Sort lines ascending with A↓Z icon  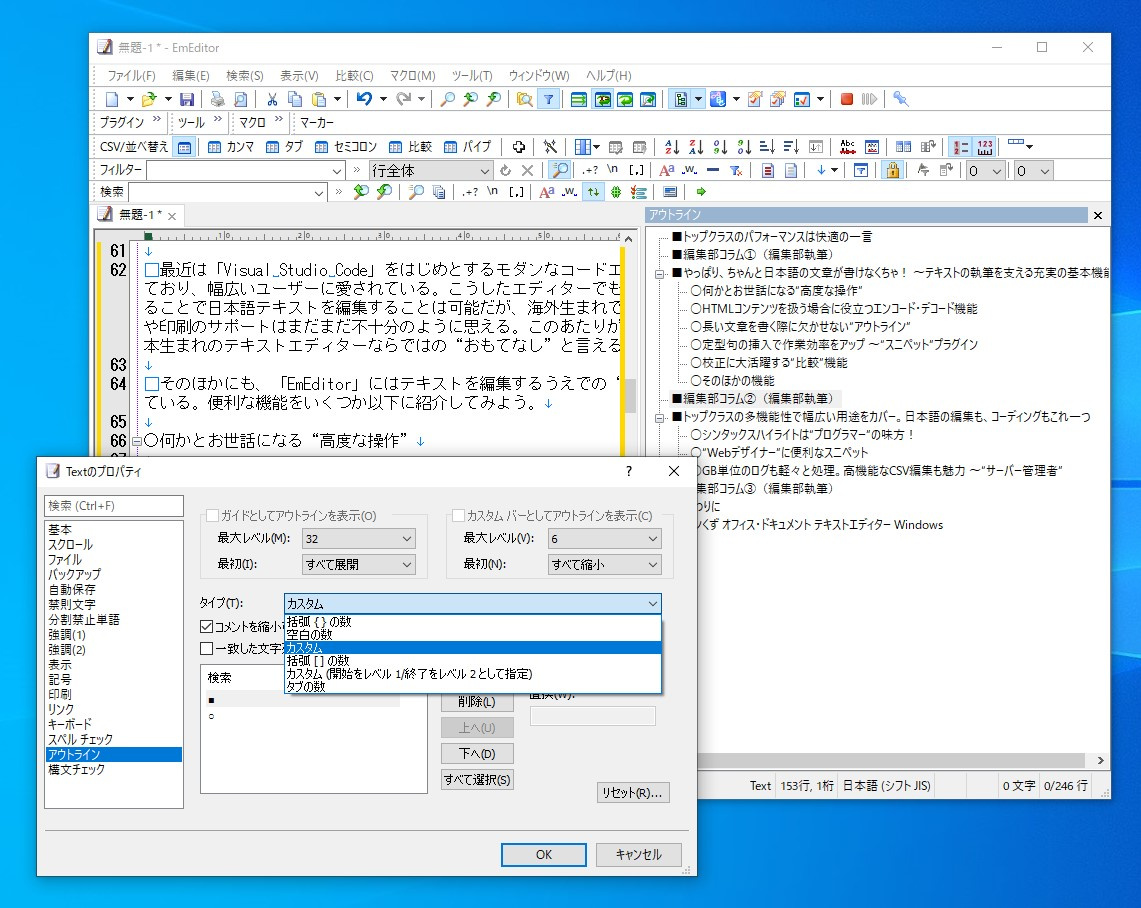point(670,146)
